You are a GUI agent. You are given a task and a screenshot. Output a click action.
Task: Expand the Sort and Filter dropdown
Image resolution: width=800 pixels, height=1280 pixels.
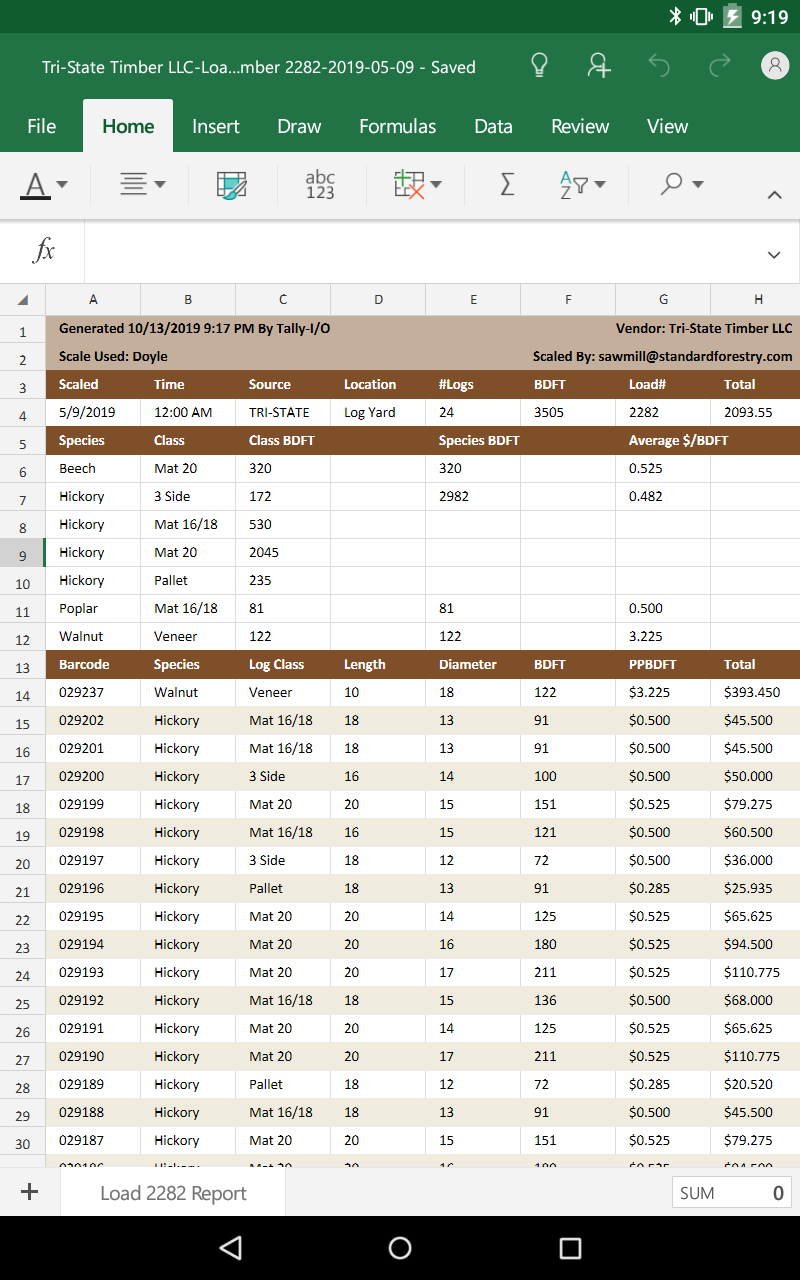click(x=600, y=185)
